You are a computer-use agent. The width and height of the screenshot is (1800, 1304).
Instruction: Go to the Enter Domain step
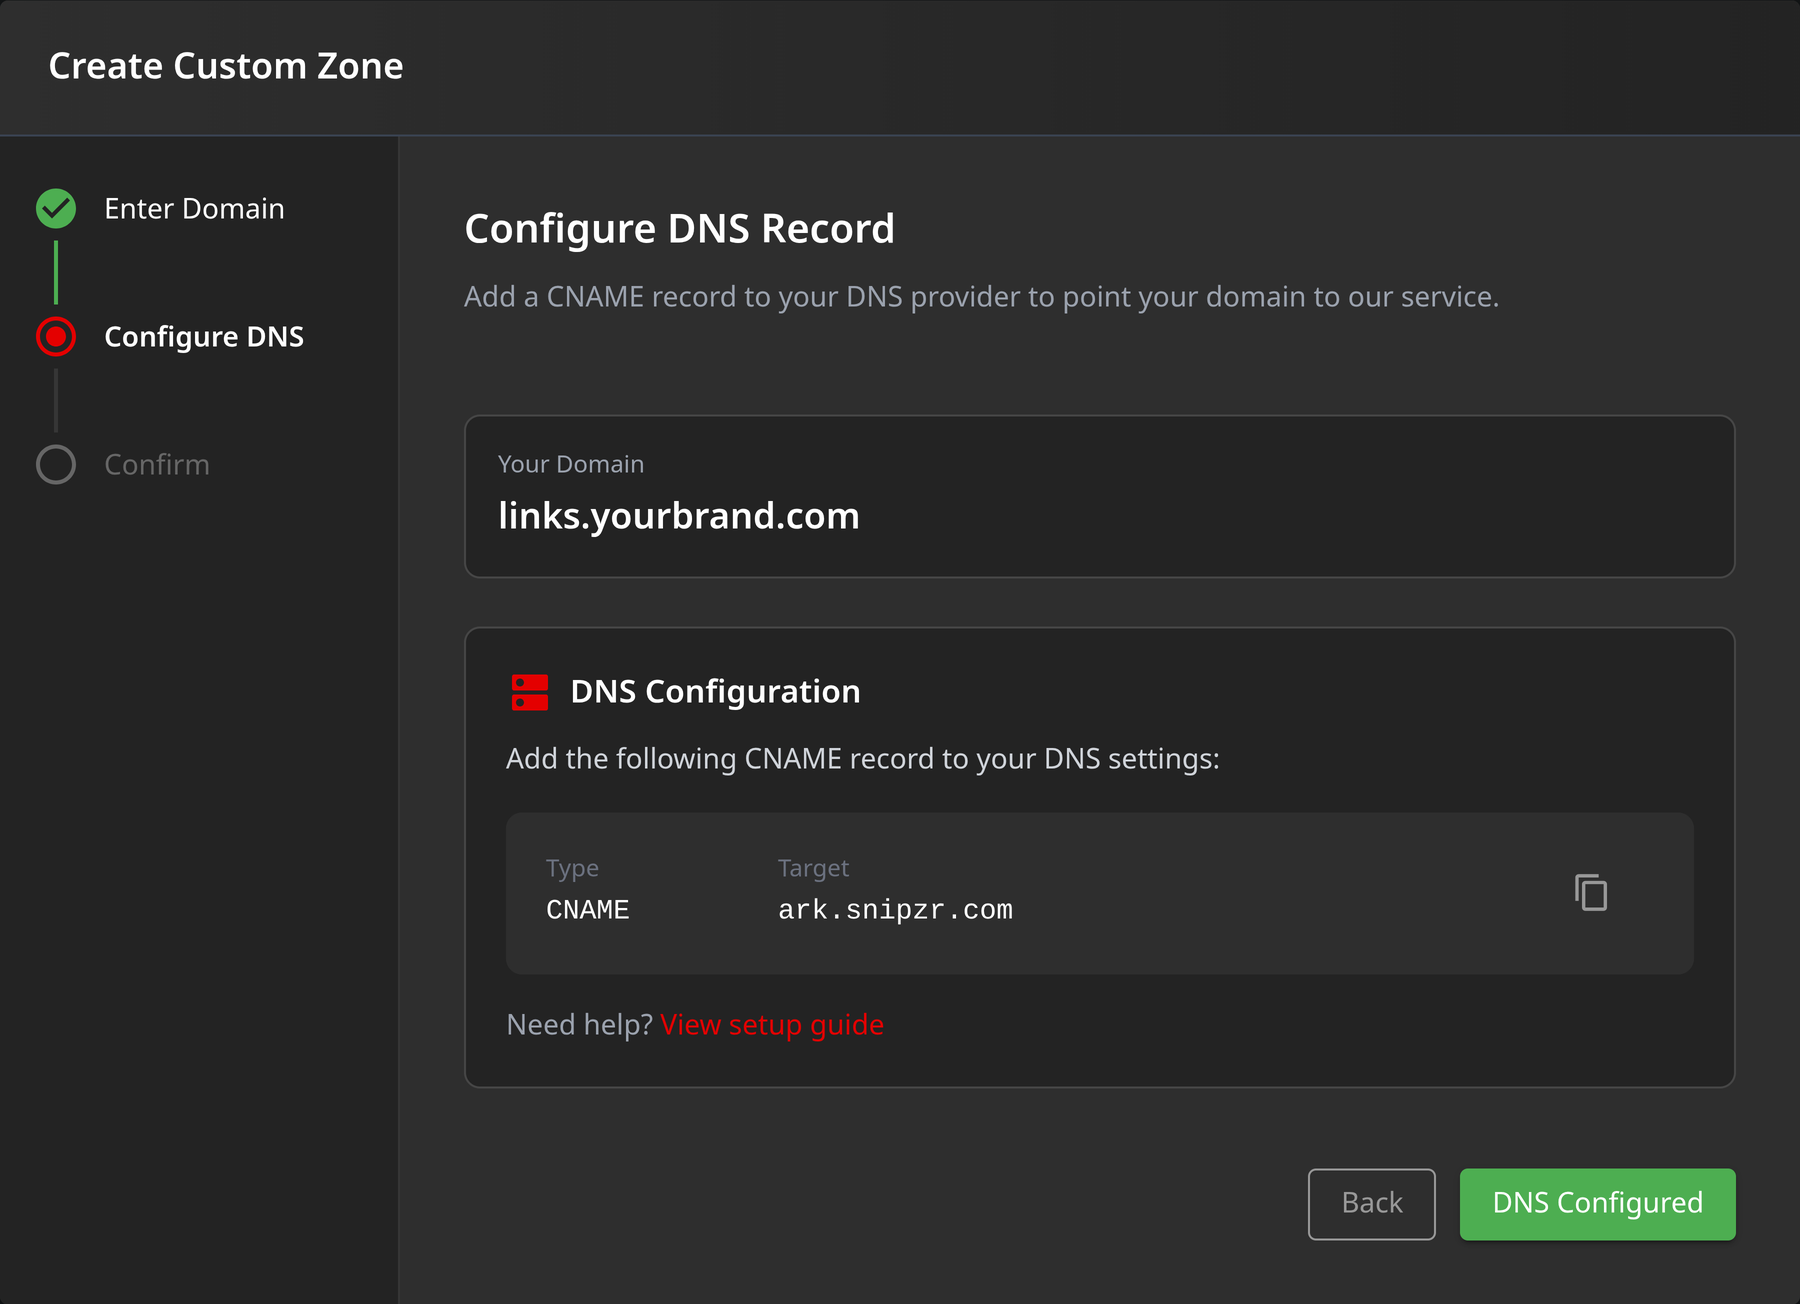point(194,208)
